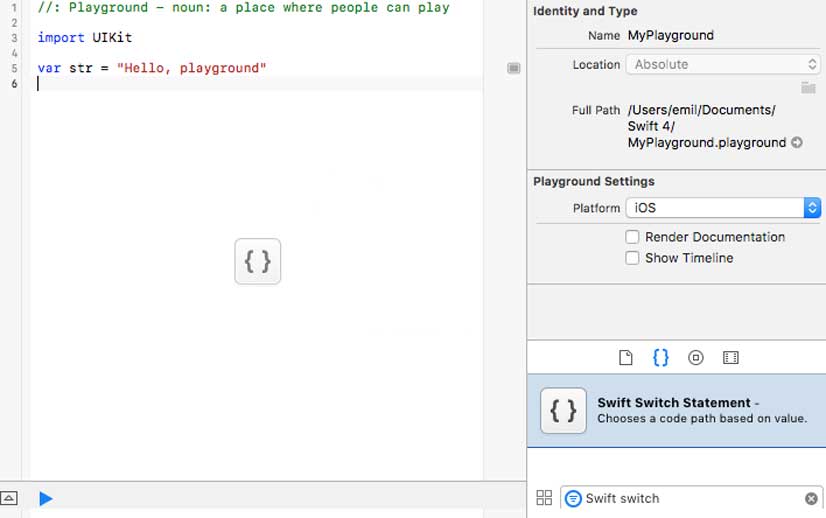Image resolution: width=826 pixels, height=518 pixels.
Task: Click the filter icon in library search
Action: pyautogui.click(x=573, y=498)
